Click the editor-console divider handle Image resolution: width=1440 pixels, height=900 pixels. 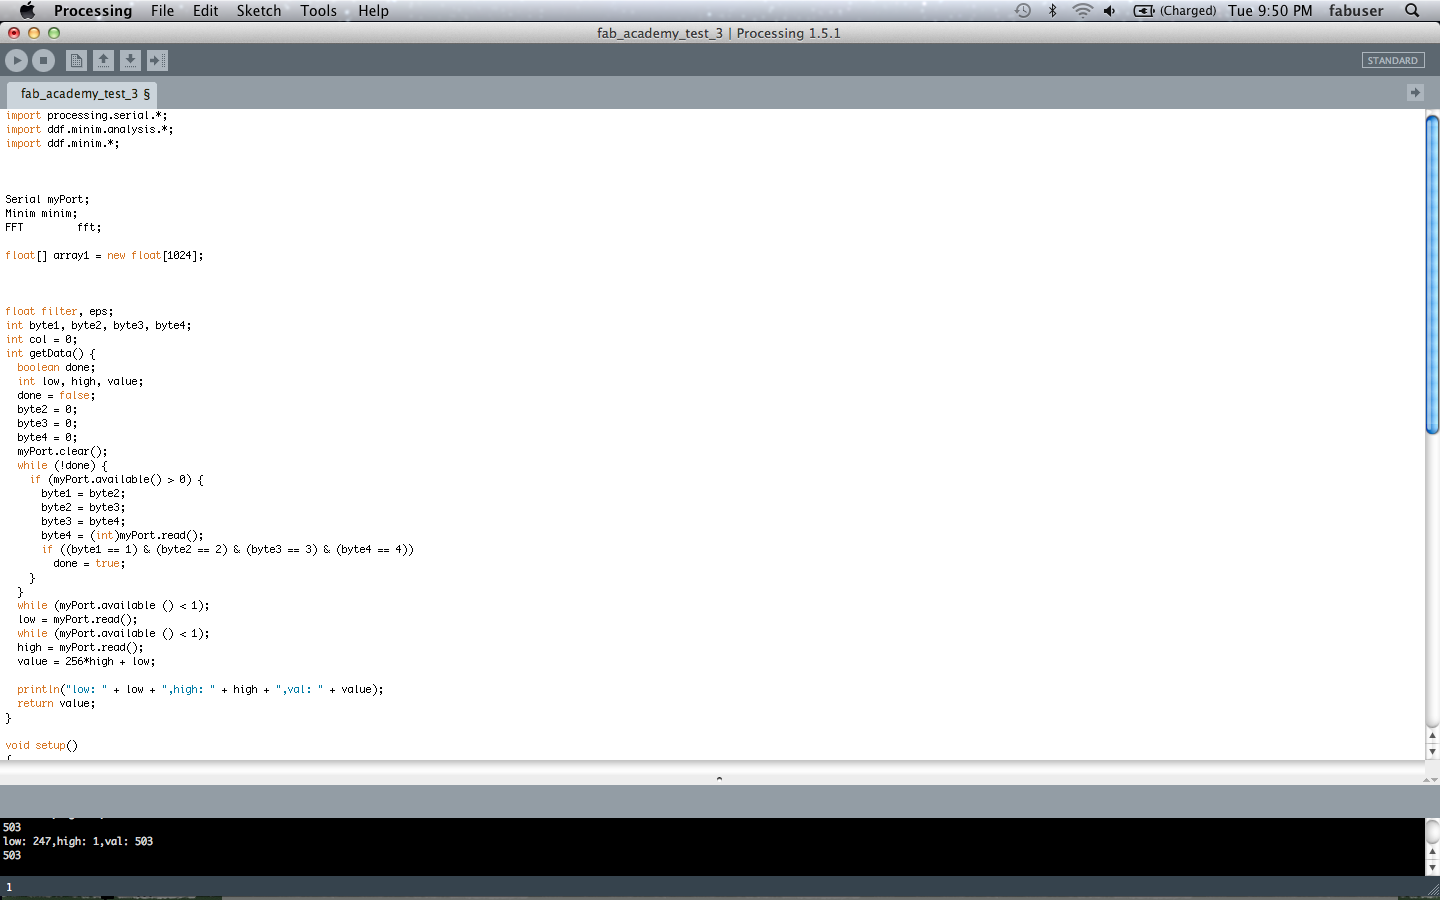[719, 778]
